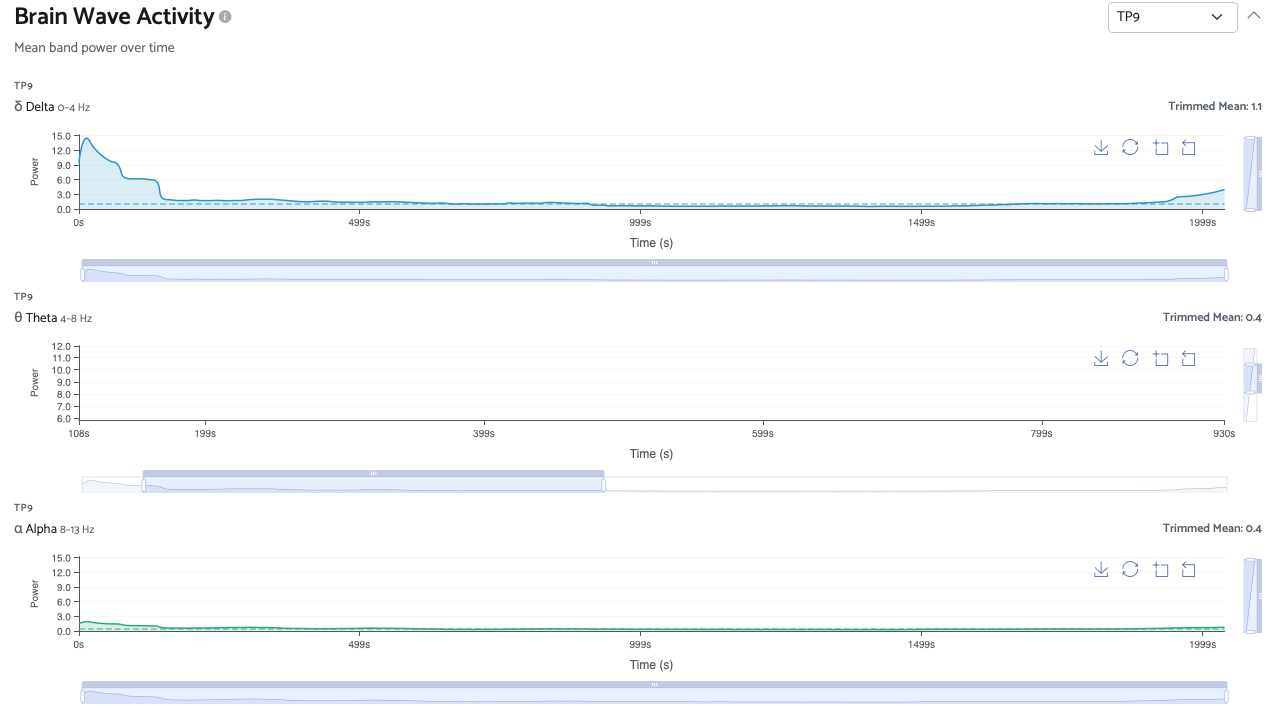Viewport: 1274px width, 710px height.
Task: Click left handle of Delta time-range slider
Action: click(x=83, y=274)
